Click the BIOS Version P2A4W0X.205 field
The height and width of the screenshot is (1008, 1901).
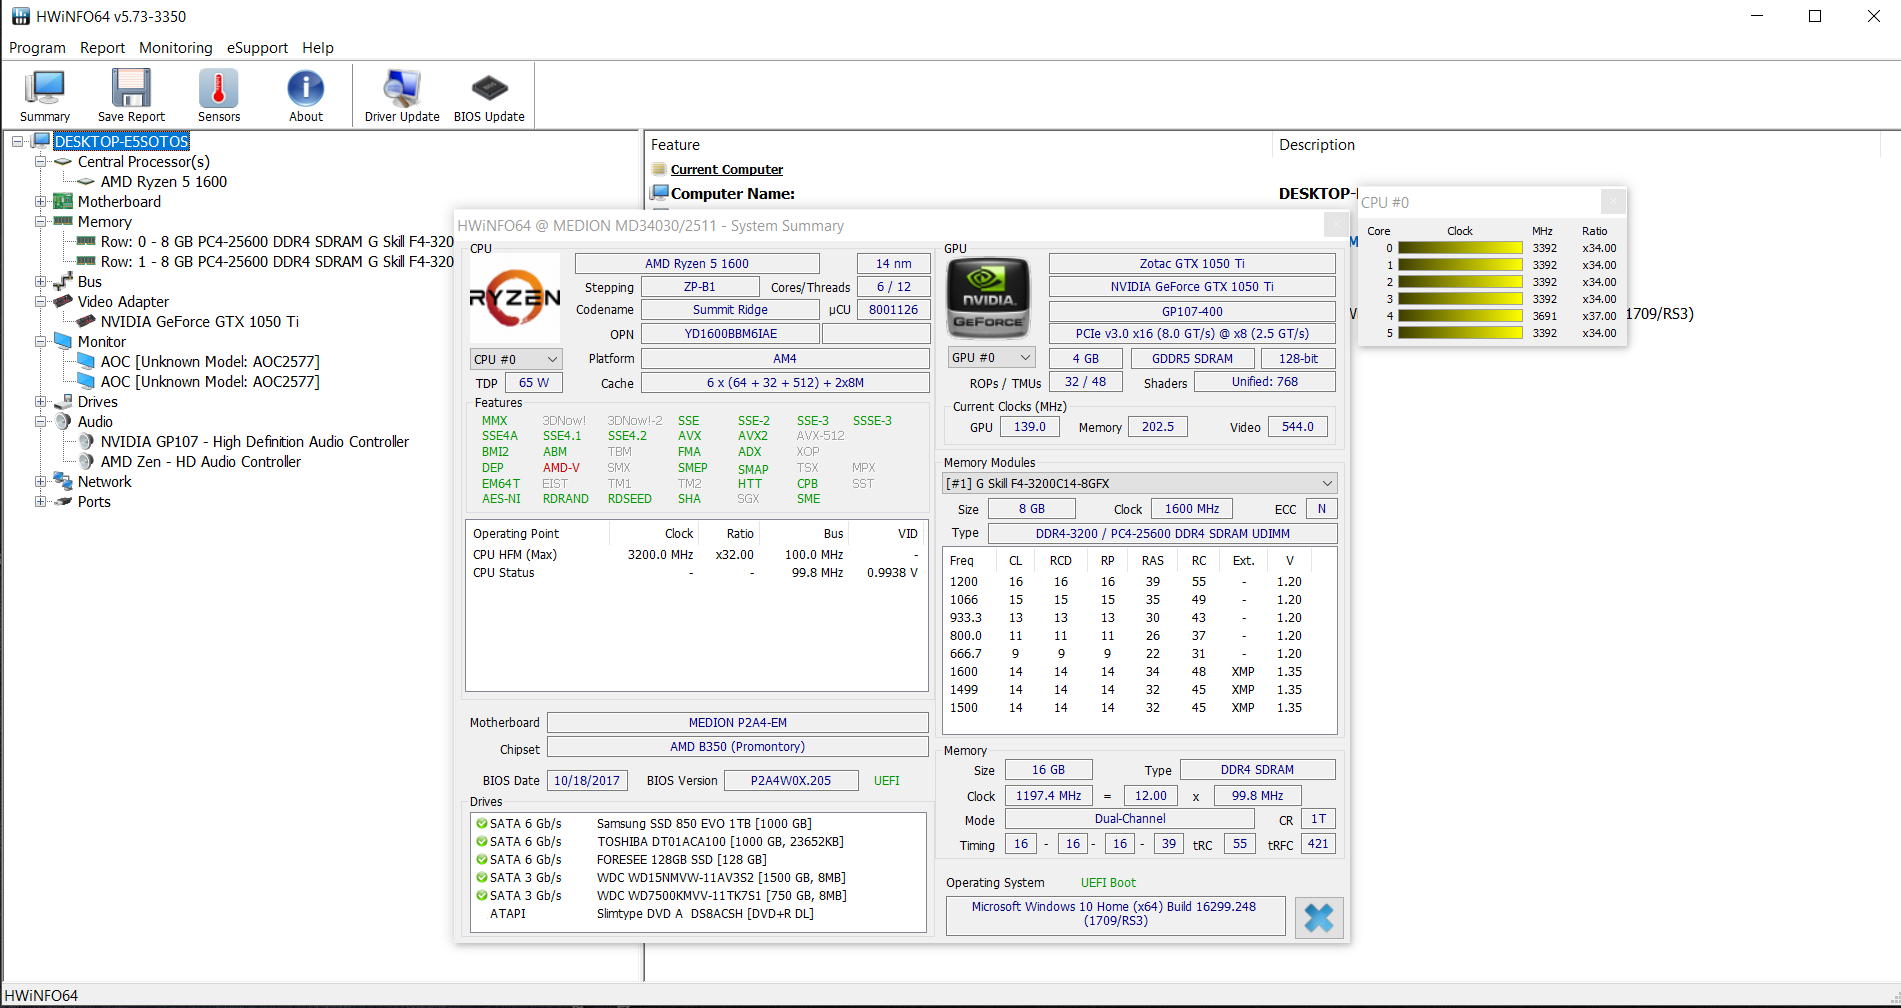click(791, 780)
